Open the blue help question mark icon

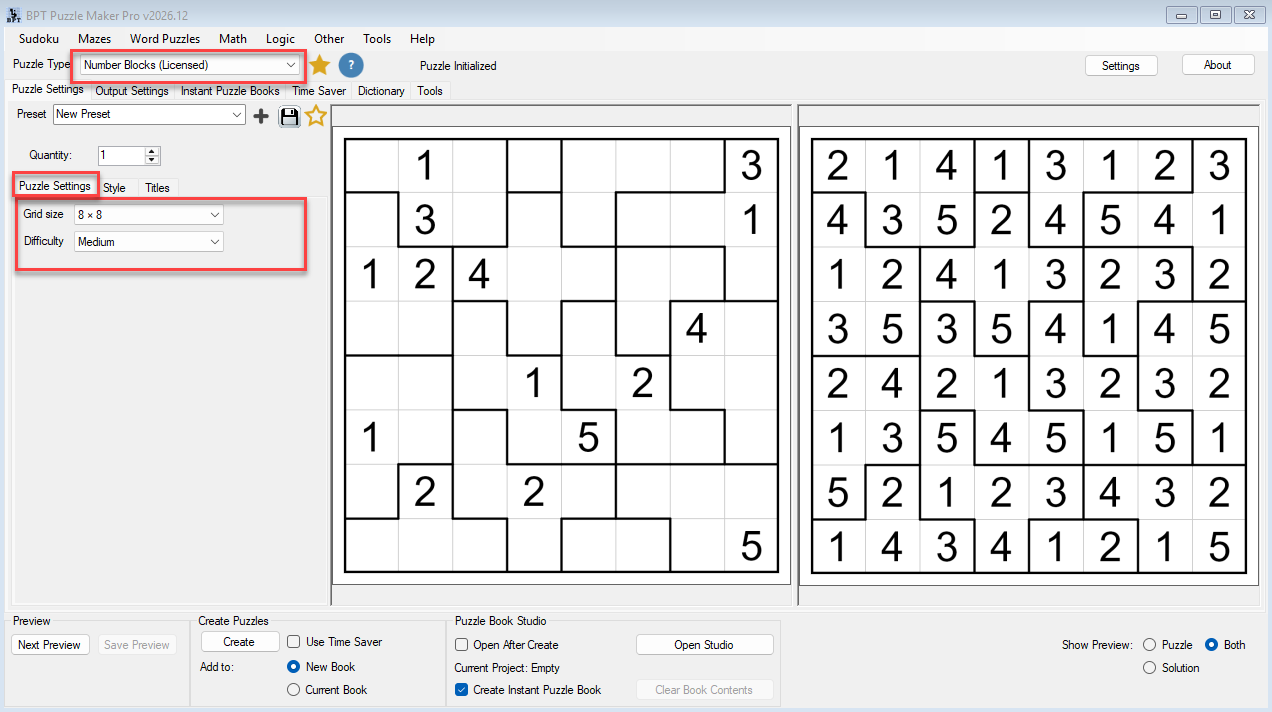point(350,65)
